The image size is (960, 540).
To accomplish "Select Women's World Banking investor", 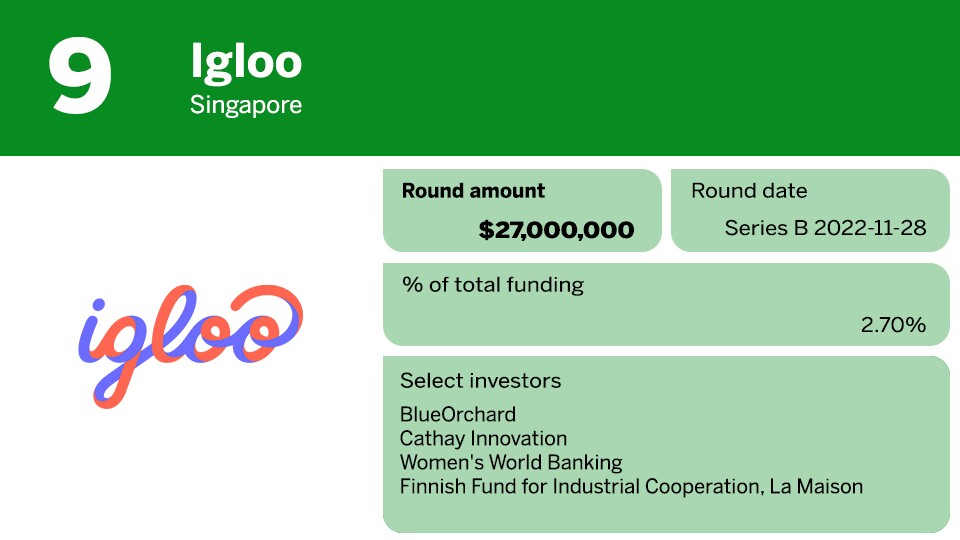I will [511, 463].
